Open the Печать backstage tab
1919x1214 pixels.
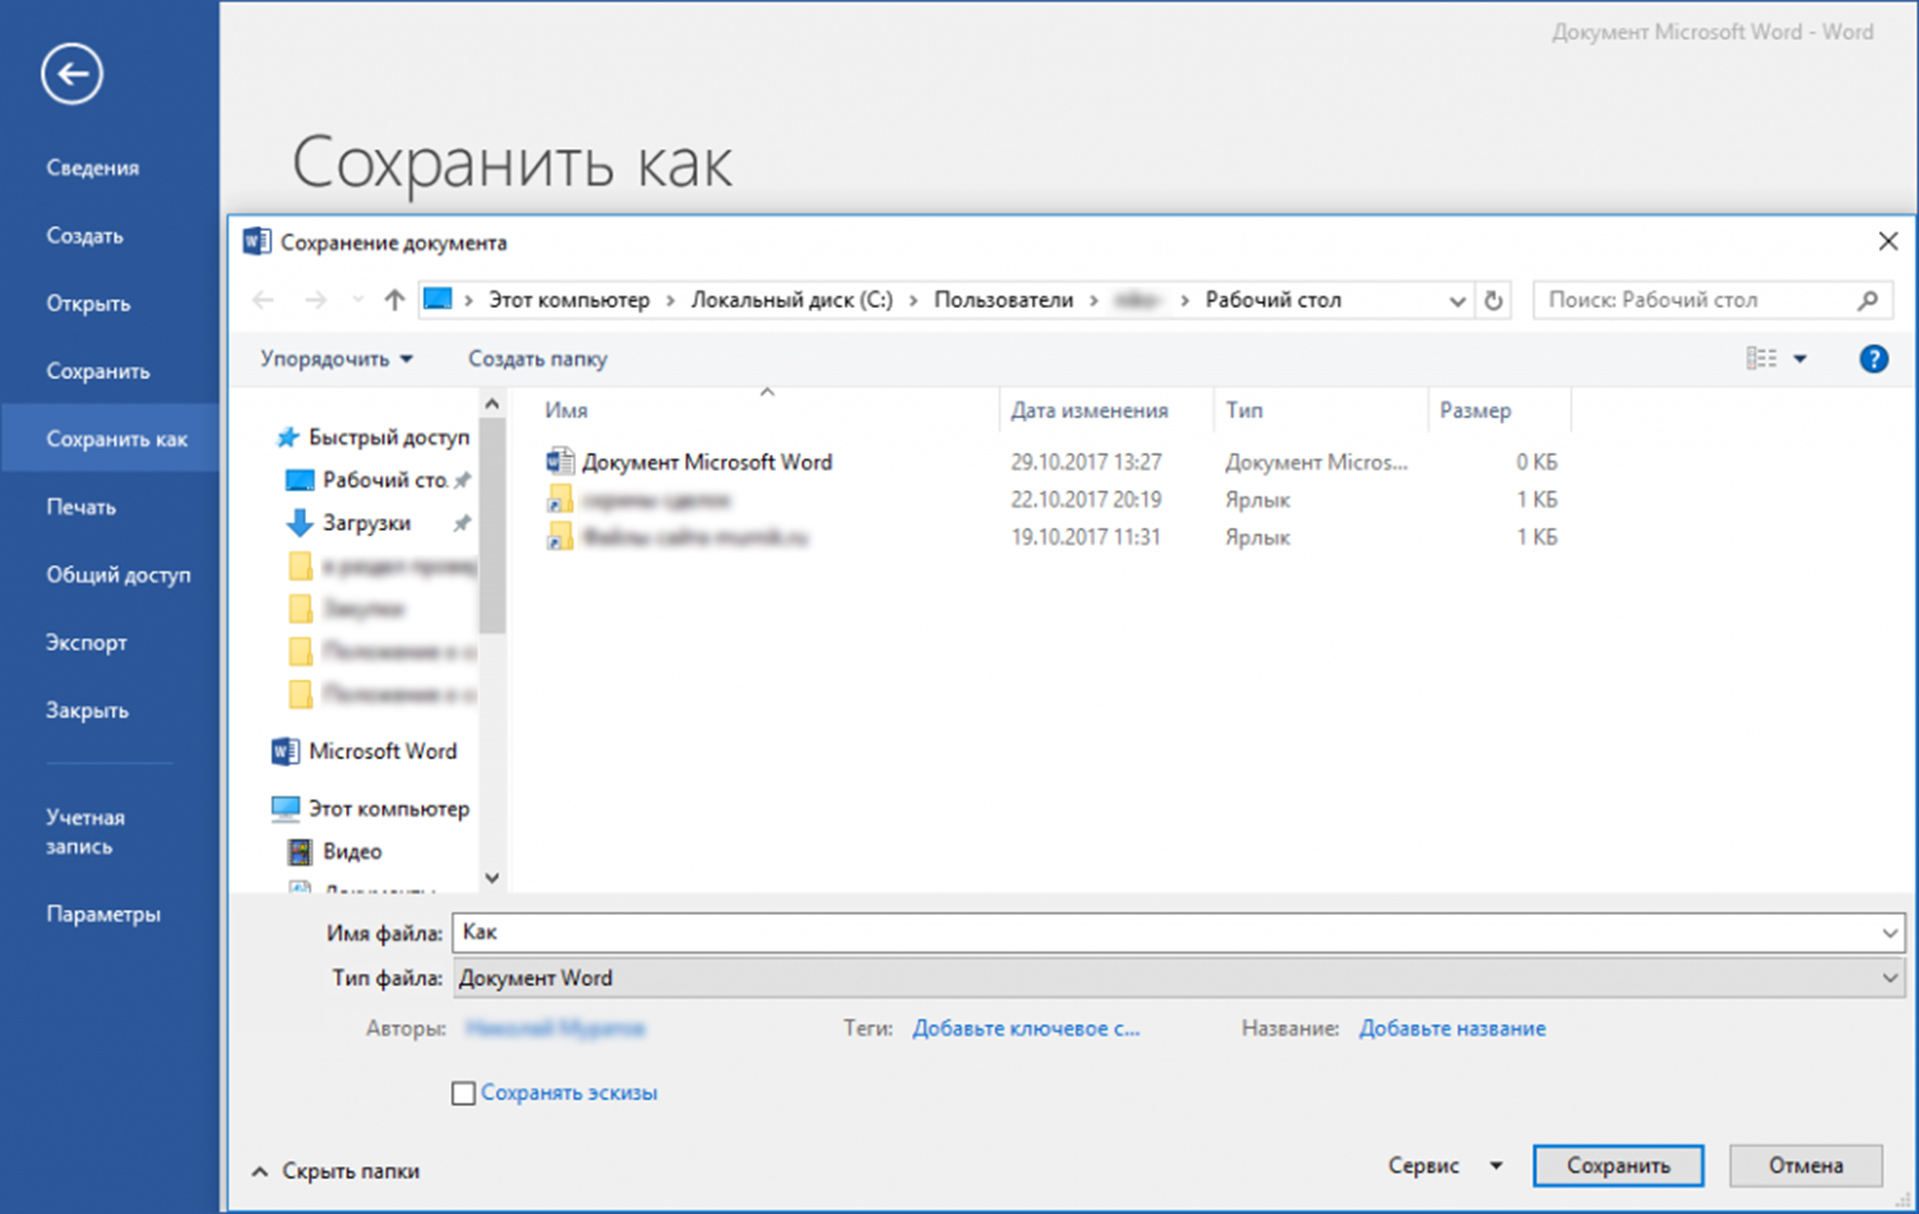point(81,507)
